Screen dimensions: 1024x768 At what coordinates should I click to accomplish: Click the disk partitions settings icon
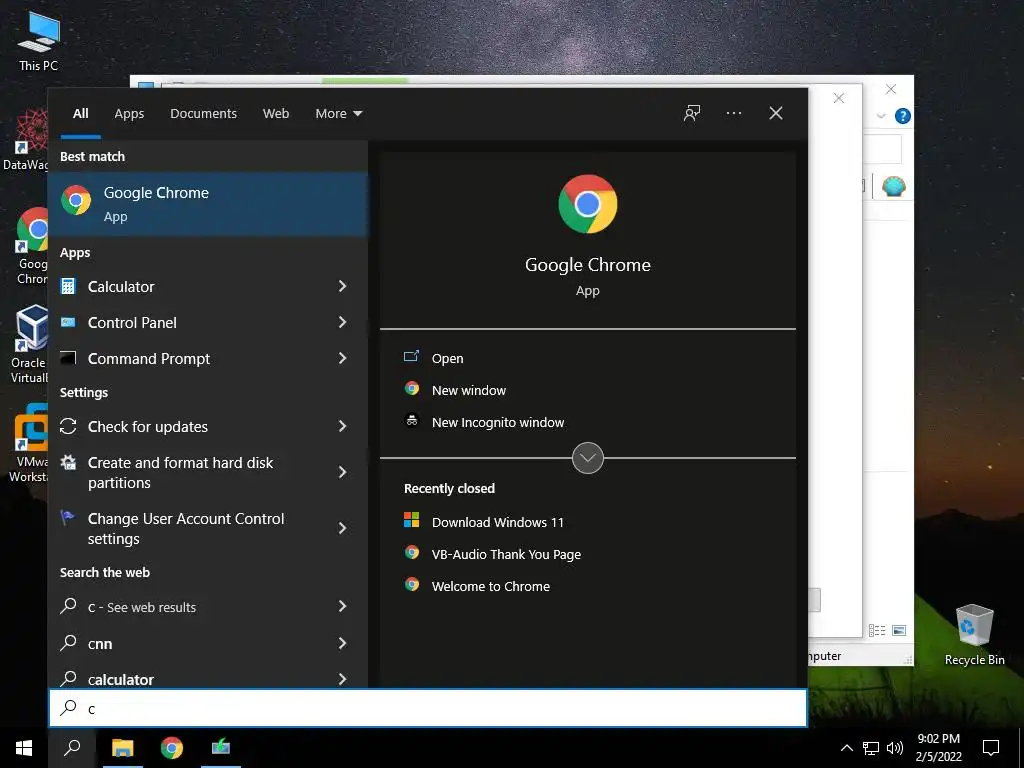pos(68,462)
